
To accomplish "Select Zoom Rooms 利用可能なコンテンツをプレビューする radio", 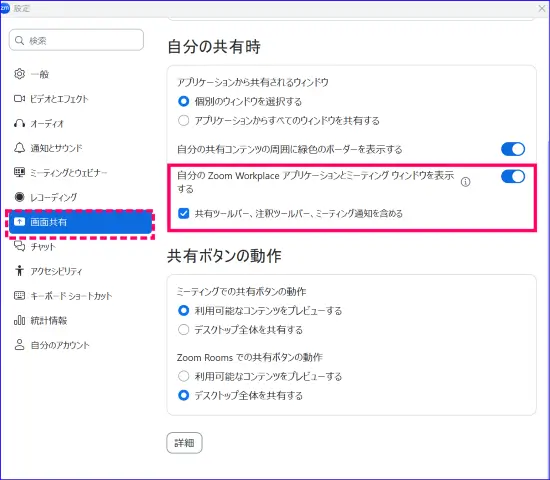I will click(x=183, y=376).
